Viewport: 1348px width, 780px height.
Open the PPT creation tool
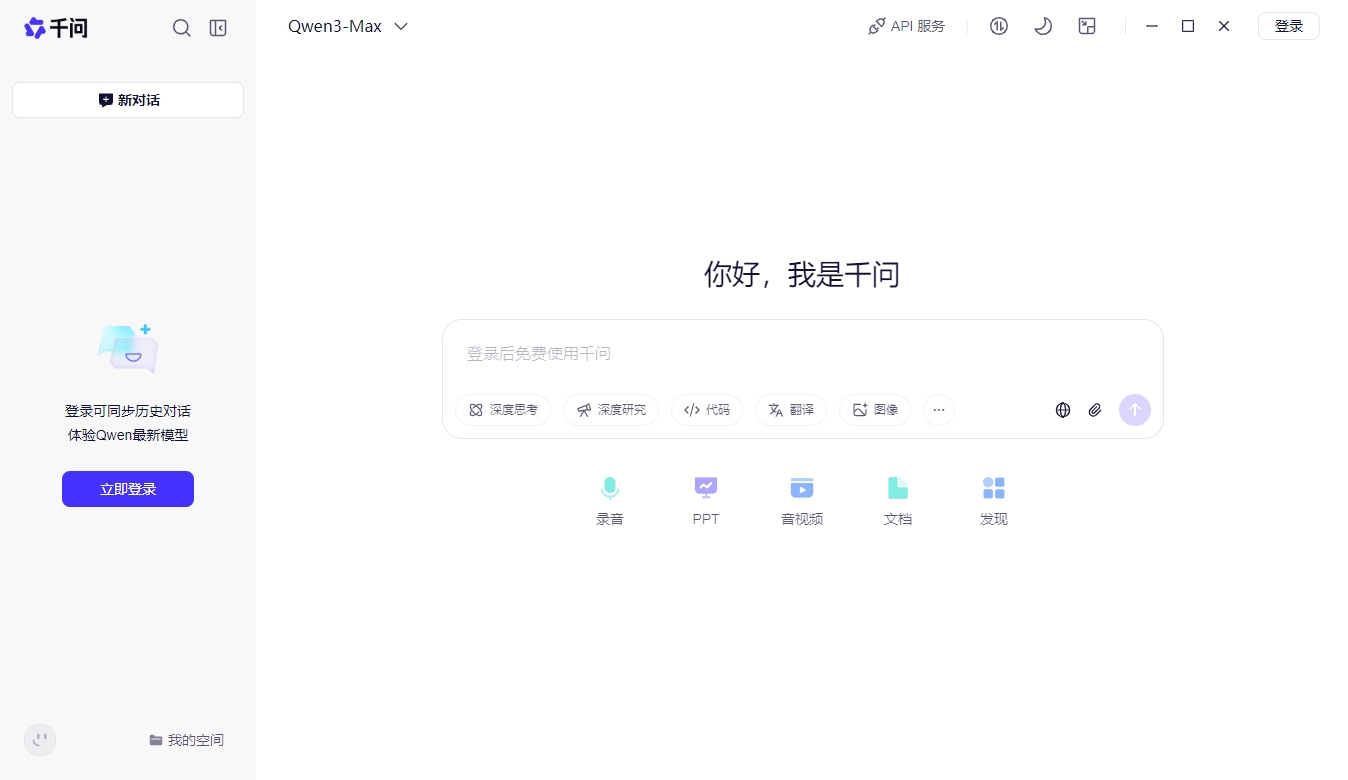click(x=705, y=498)
